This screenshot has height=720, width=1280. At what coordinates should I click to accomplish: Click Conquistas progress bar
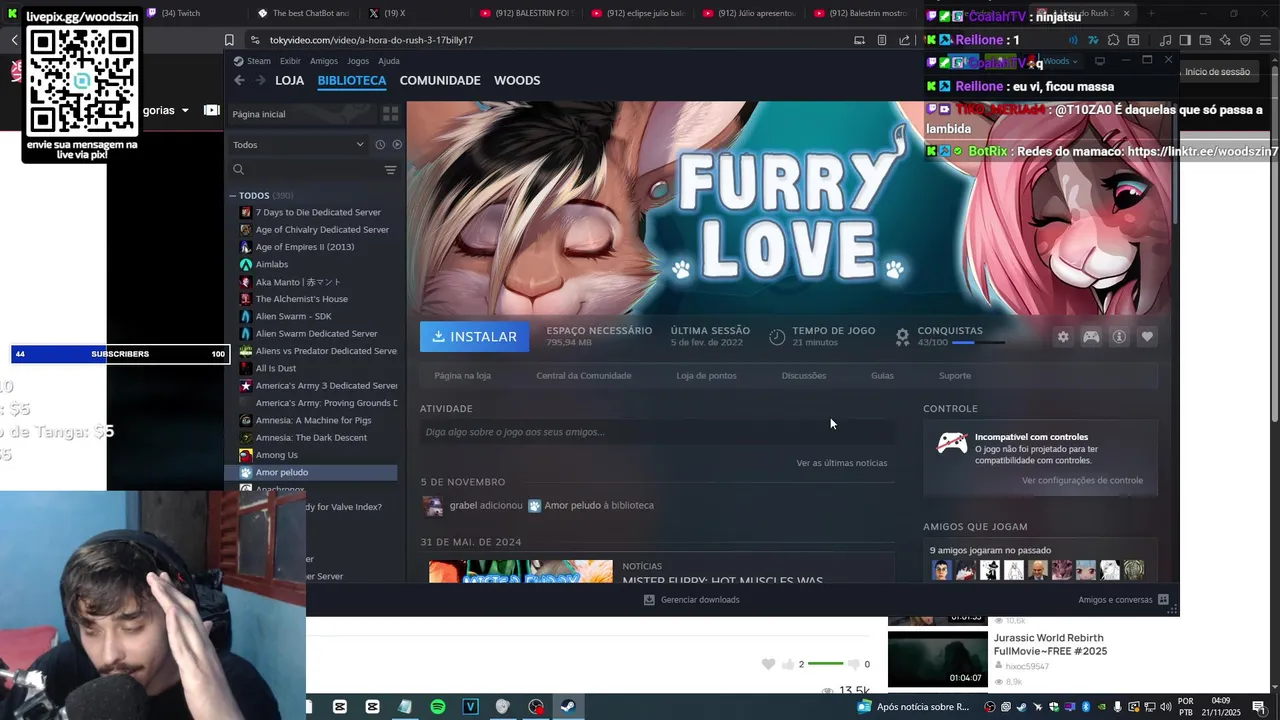(x=978, y=343)
